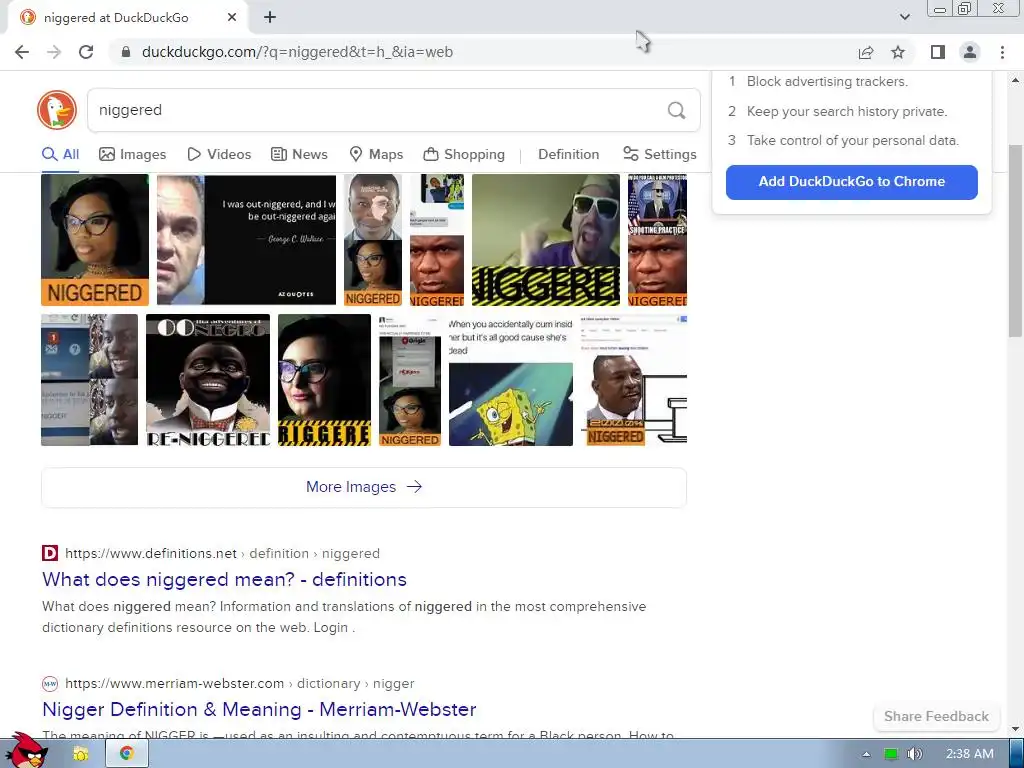The width and height of the screenshot is (1024, 768).
Task: Open the Chrome profile menu
Action: click(970, 52)
